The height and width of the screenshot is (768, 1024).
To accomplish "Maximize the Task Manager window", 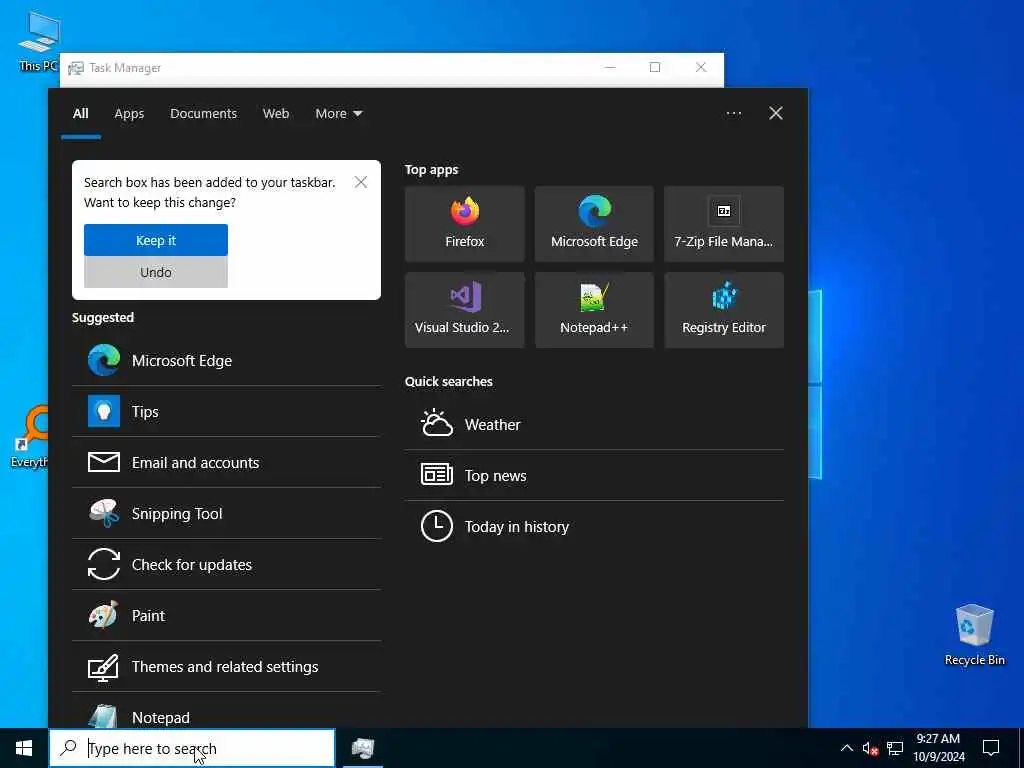I will tap(655, 67).
